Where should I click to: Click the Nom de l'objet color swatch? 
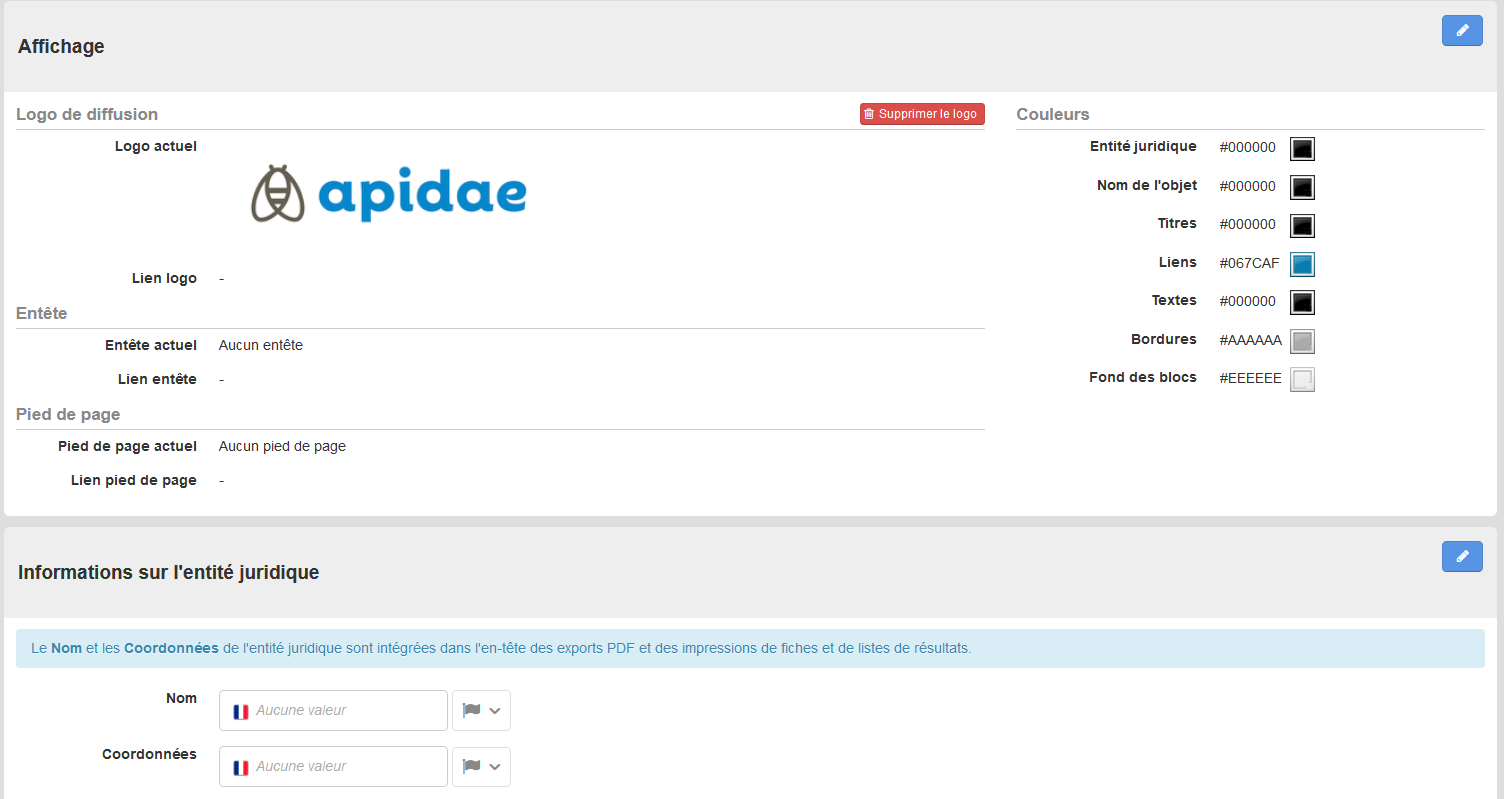point(1302,187)
